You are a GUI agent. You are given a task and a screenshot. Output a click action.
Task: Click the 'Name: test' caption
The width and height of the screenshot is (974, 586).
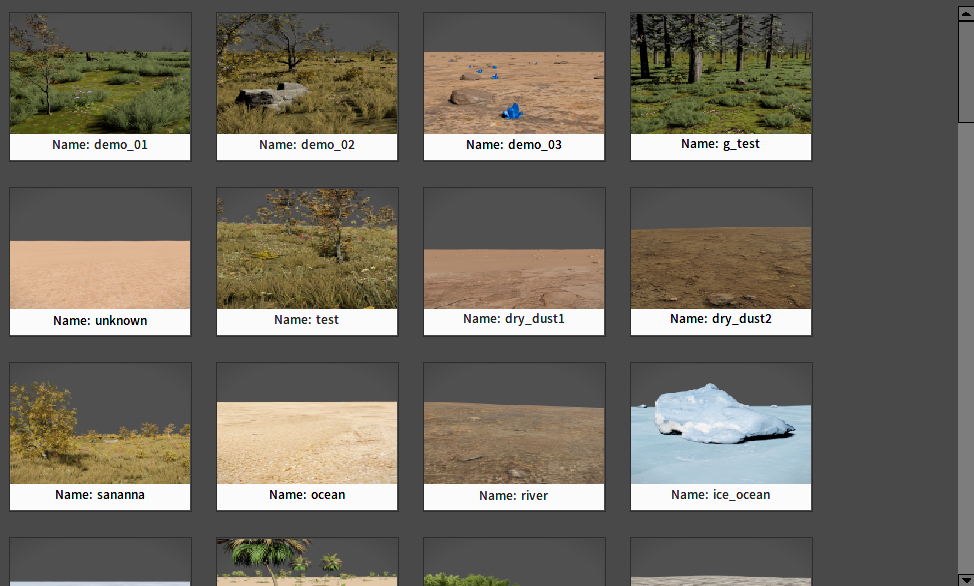[307, 319]
